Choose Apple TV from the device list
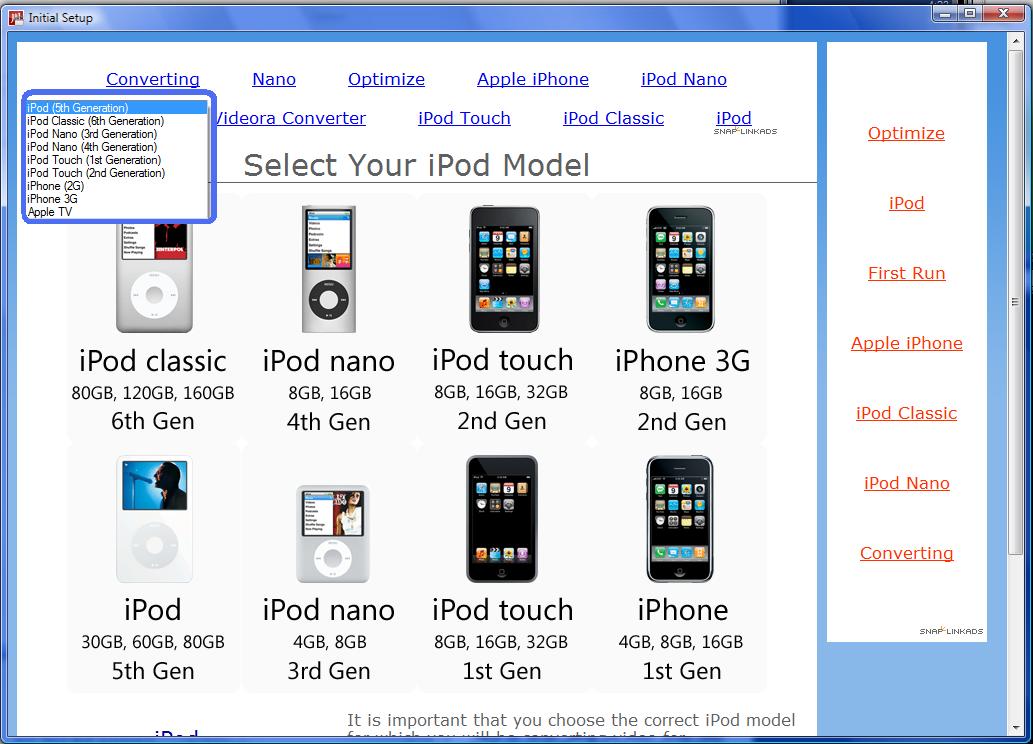The width and height of the screenshot is (1033, 744). pyautogui.click(x=117, y=212)
